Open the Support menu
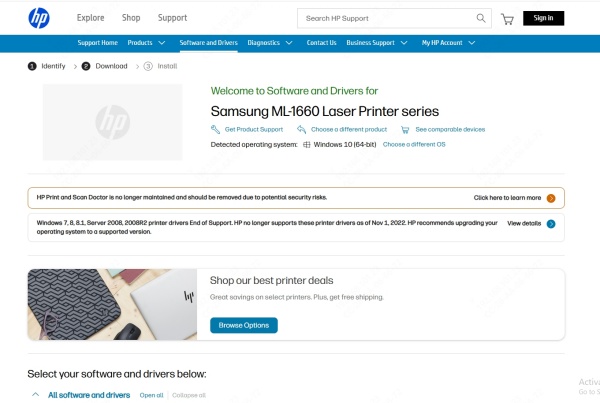The width and height of the screenshot is (600, 403). [173, 18]
